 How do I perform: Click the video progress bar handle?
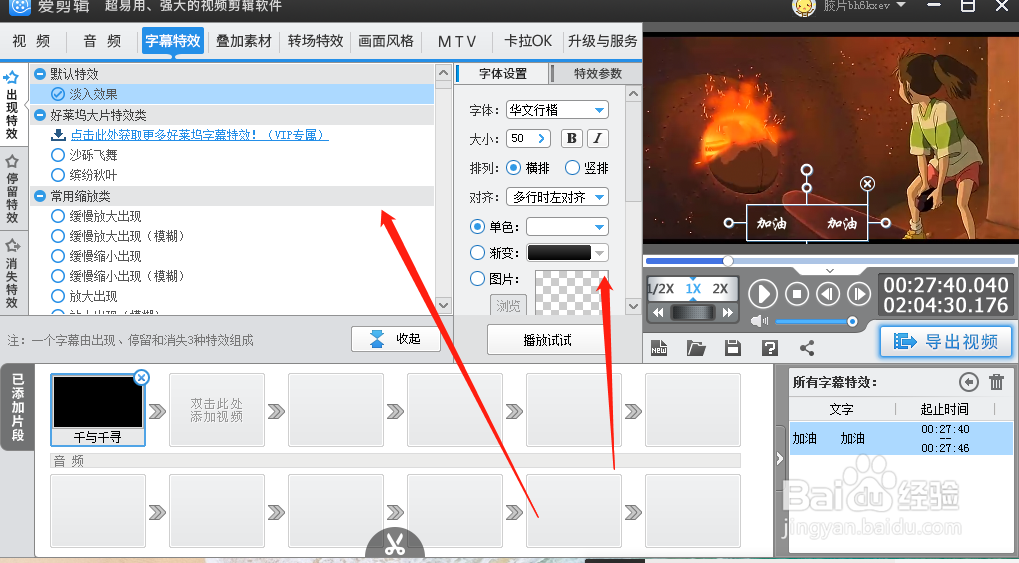(728, 261)
